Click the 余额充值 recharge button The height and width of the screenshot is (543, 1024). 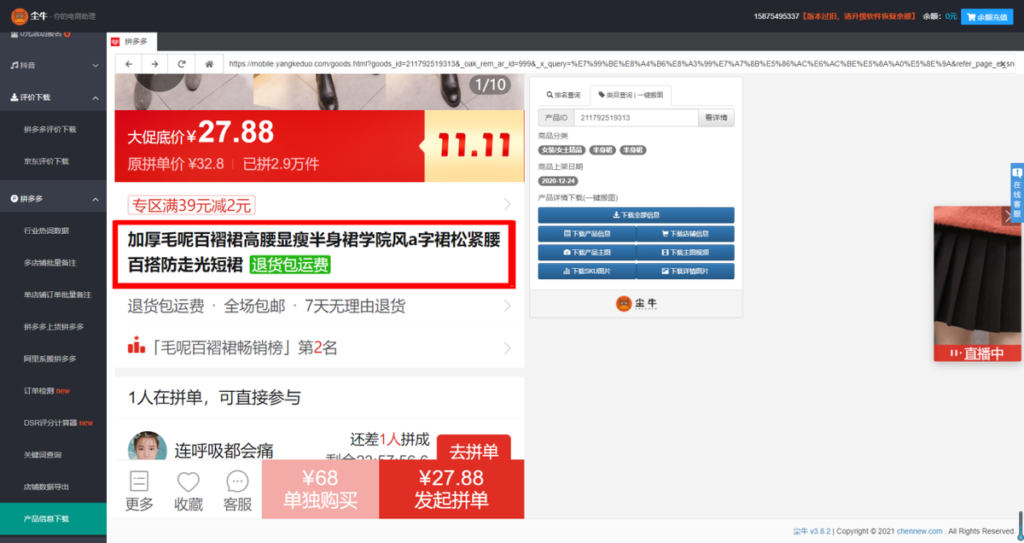click(987, 17)
